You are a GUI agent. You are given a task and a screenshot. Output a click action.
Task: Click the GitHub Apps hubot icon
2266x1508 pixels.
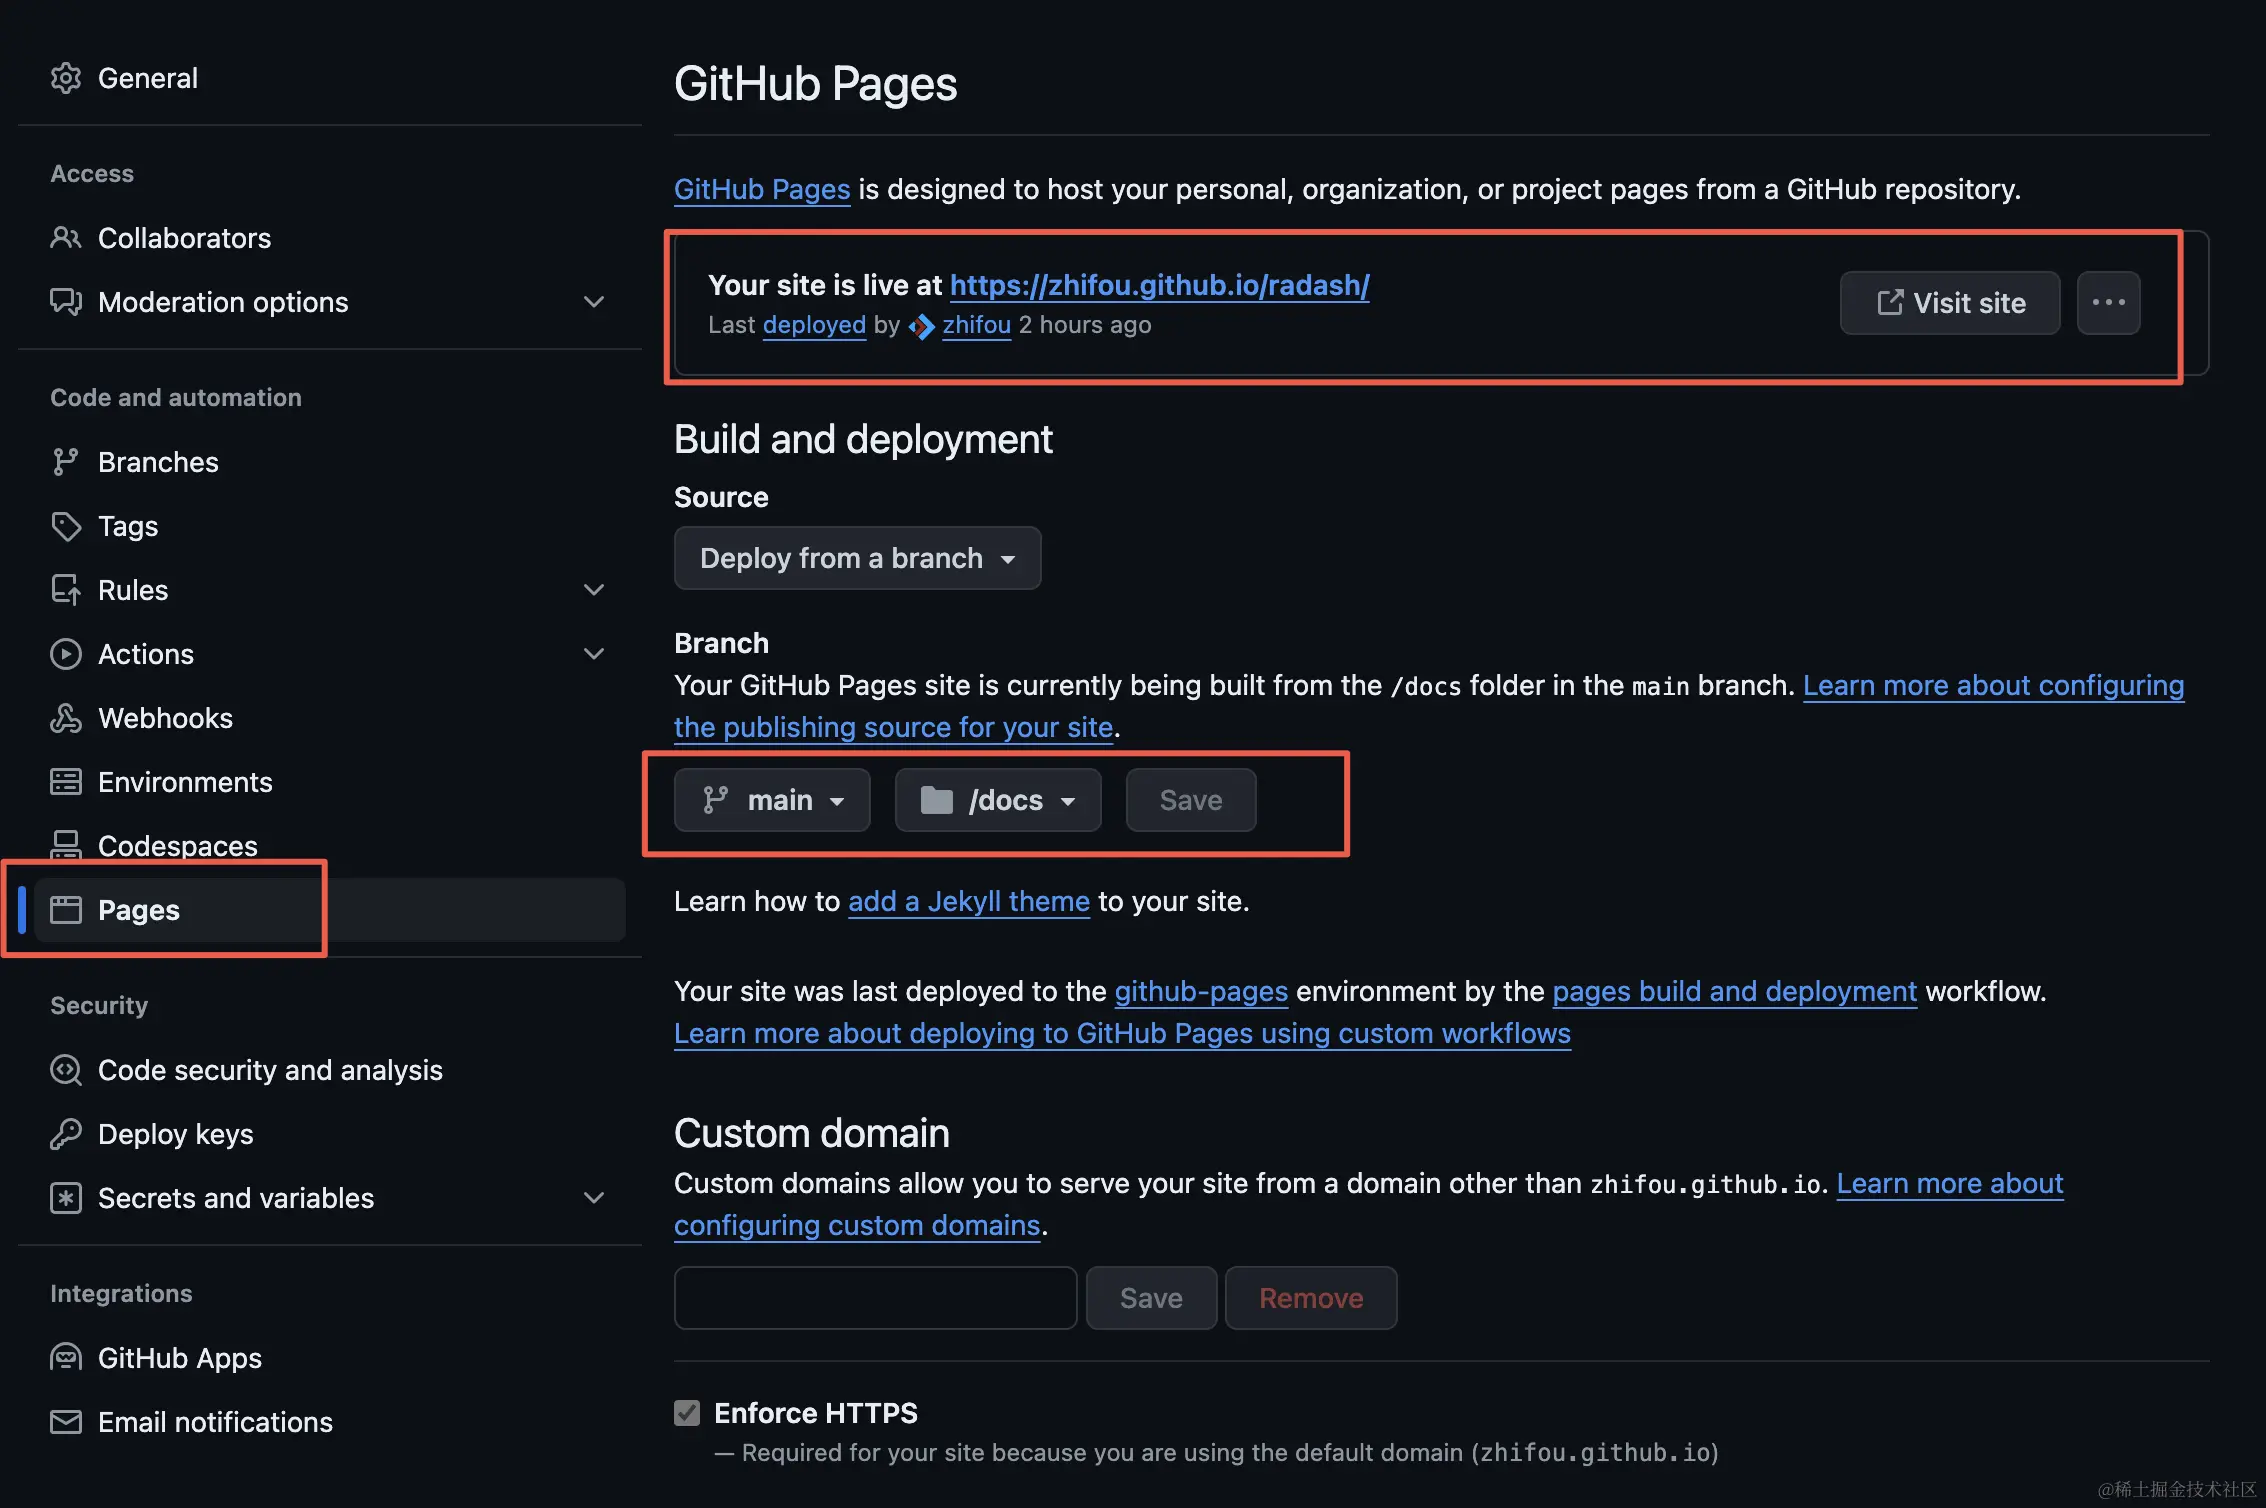pos(66,1358)
